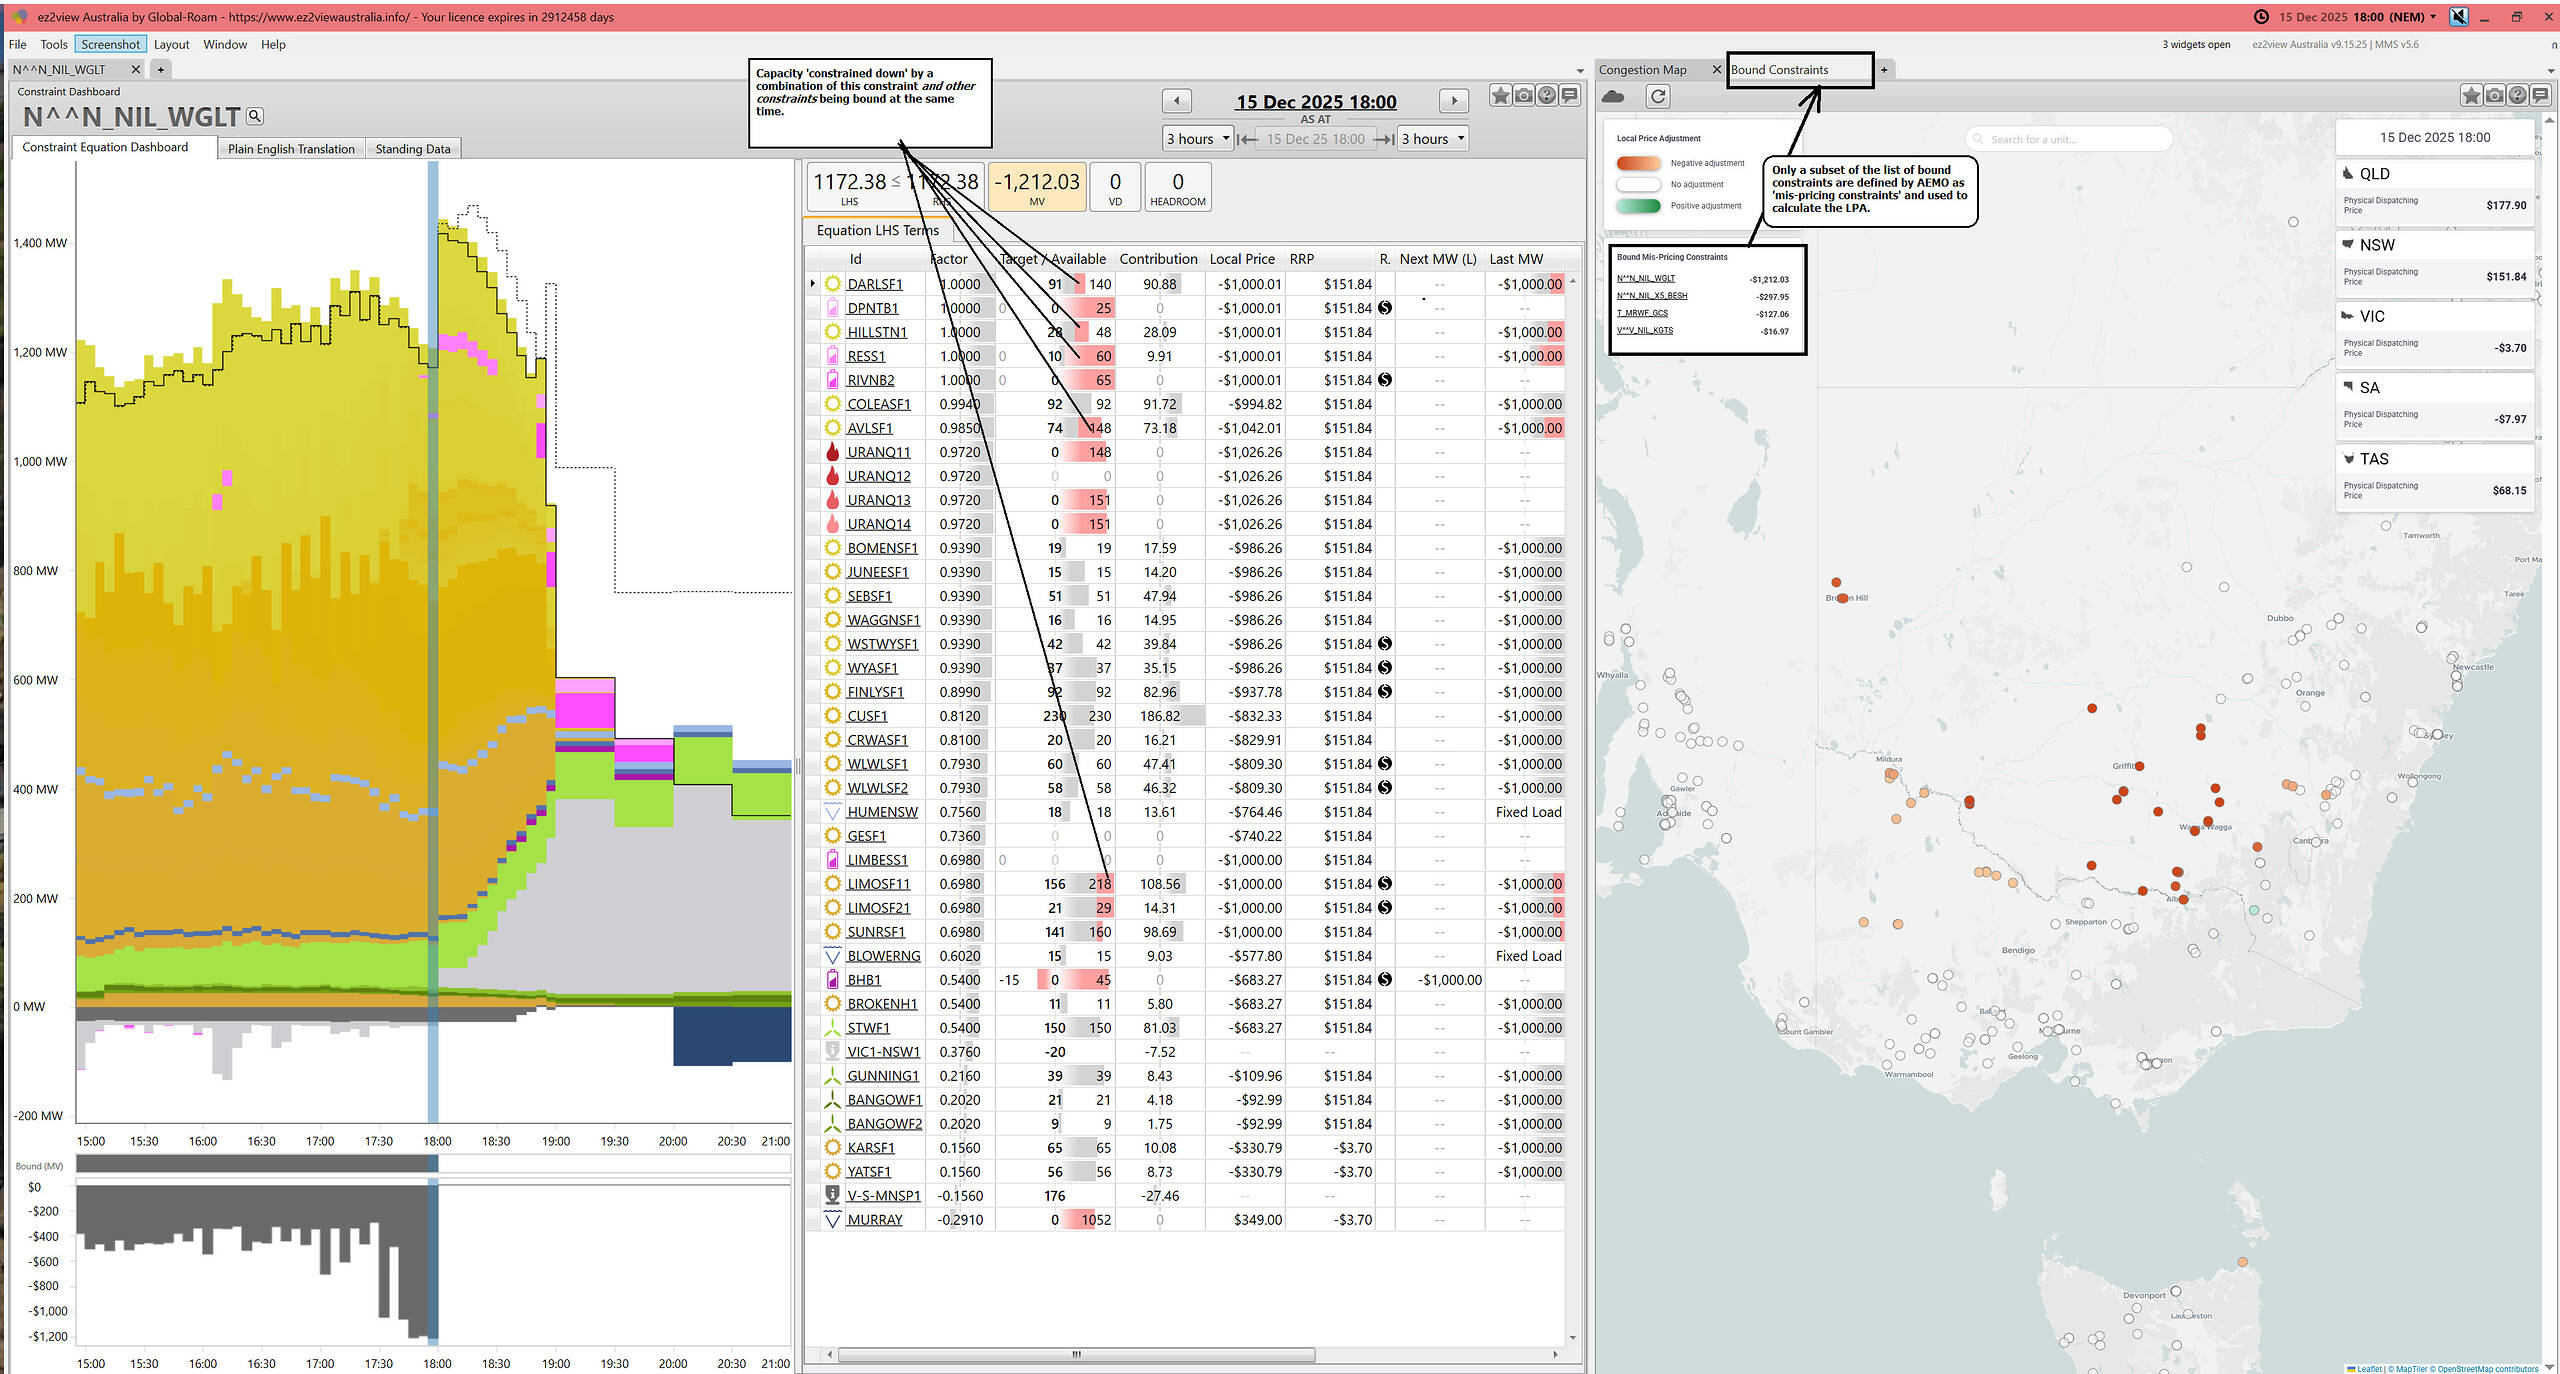This screenshot has height=1374, width=2560.
Task: Click the magnifier icon beside N^^N_NIL_WGLT title
Action: pyautogui.click(x=255, y=117)
